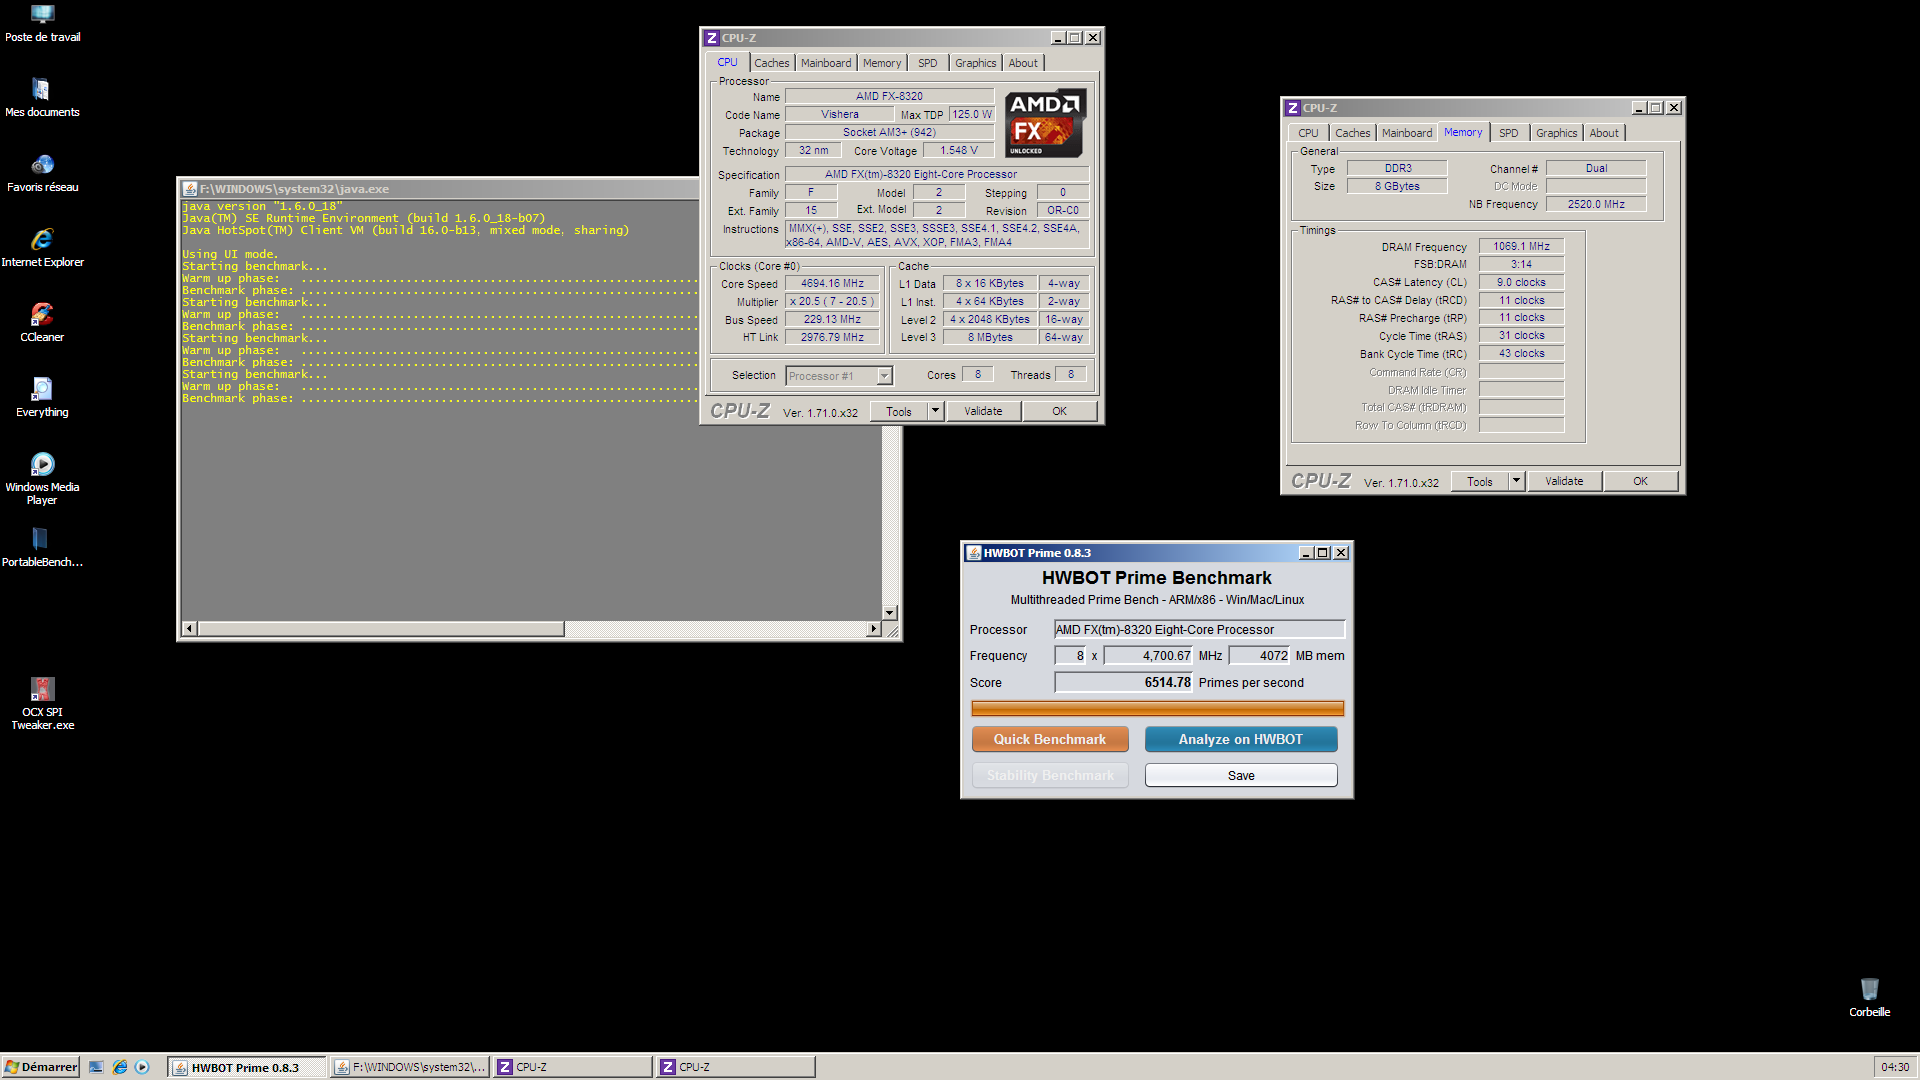The width and height of the screenshot is (1920, 1080).
Task: Click Score field showing 6514.78
Action: point(1124,682)
